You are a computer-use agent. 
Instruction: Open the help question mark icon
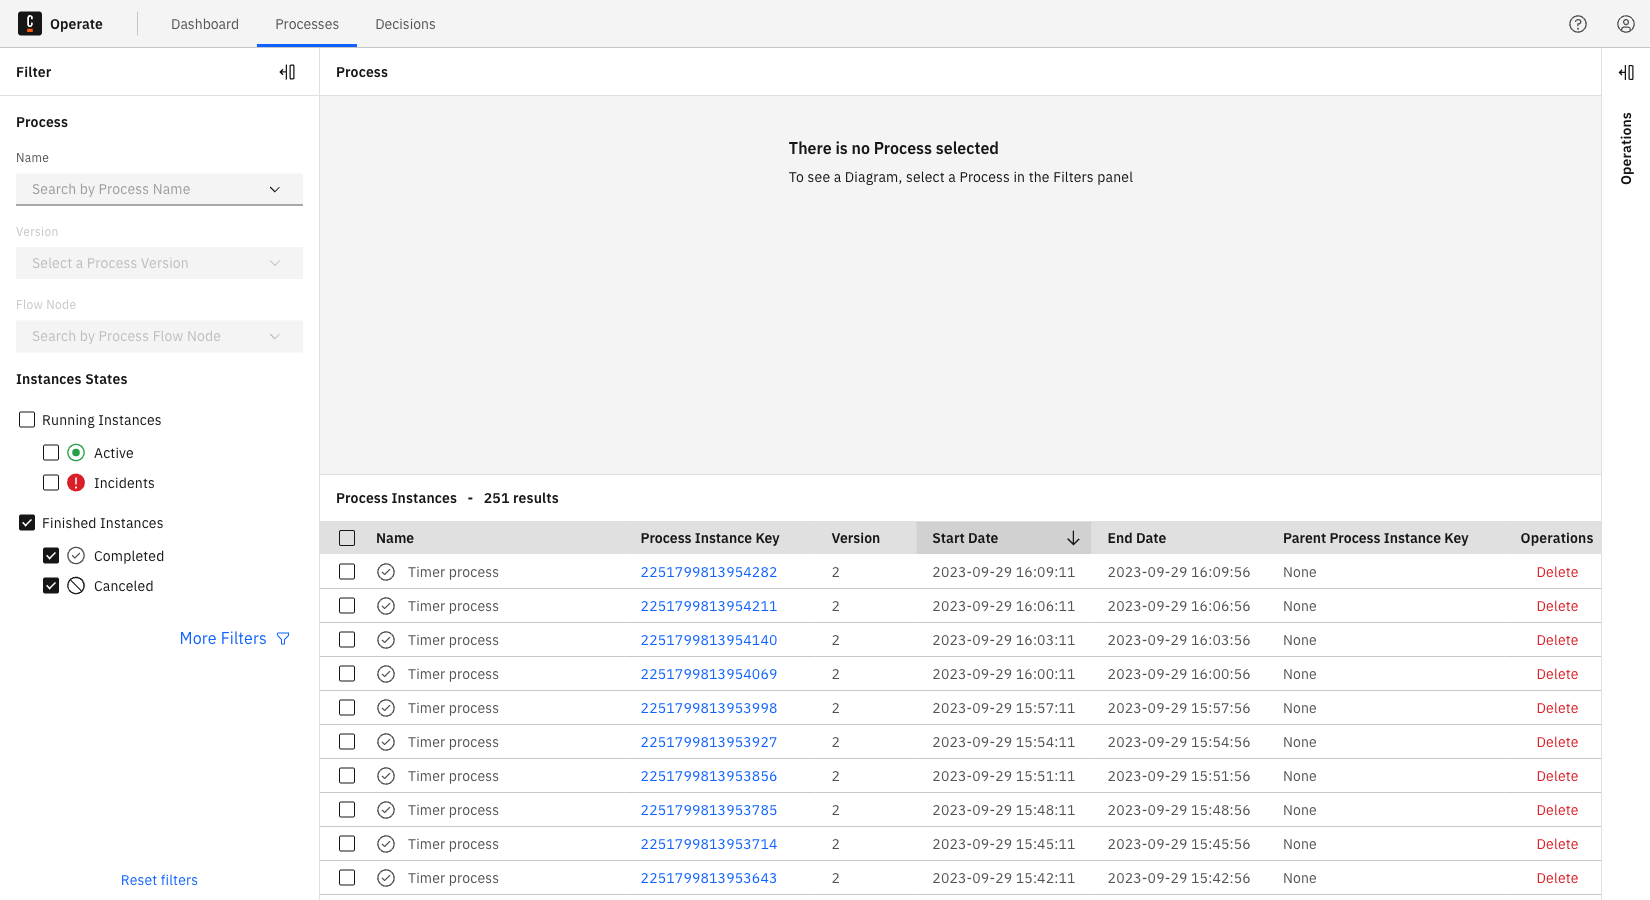(x=1578, y=24)
